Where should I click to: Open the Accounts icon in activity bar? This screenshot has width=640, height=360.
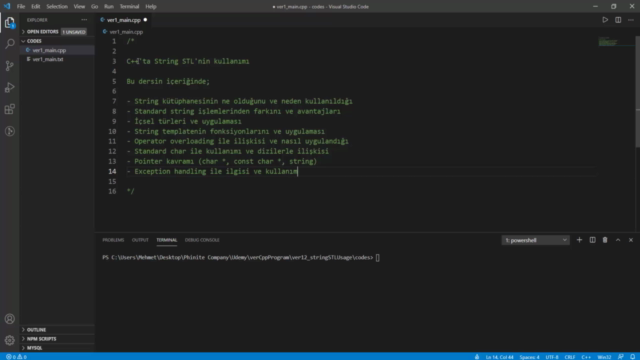[10, 319]
